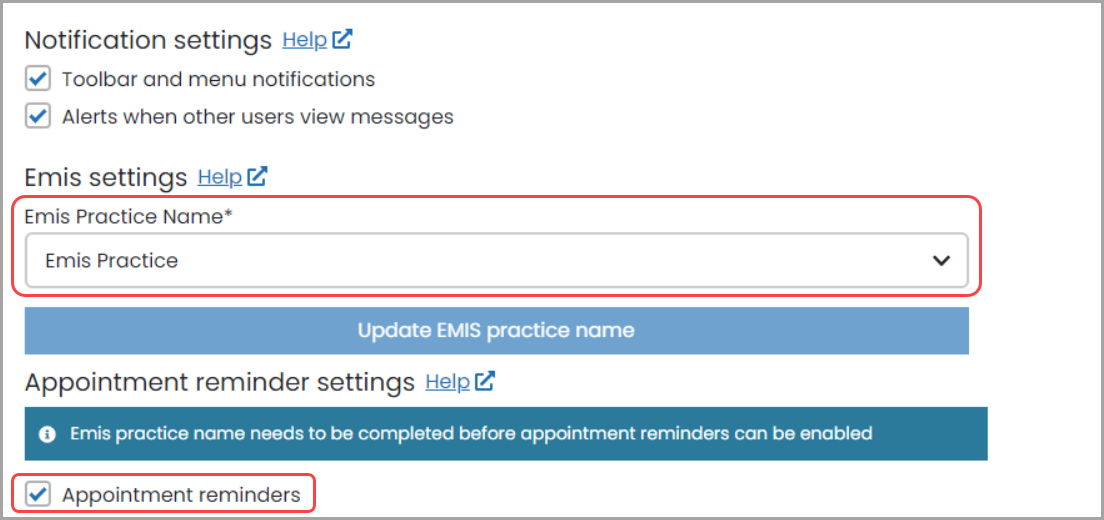This screenshot has height=520, width=1104.
Task: Click the Appointment reminder settings heading
Action: 219,382
